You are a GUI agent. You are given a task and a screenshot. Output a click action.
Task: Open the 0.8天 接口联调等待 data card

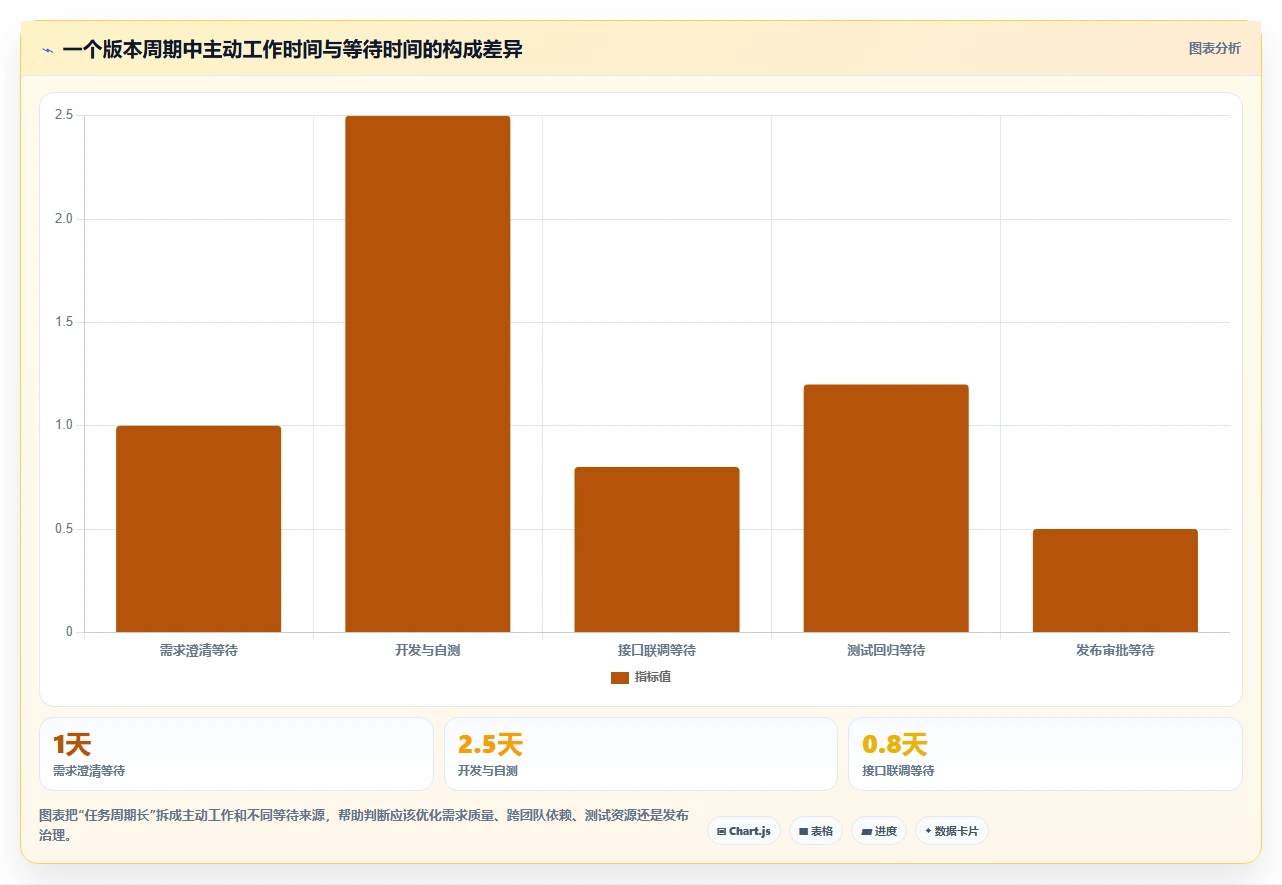click(1045, 754)
